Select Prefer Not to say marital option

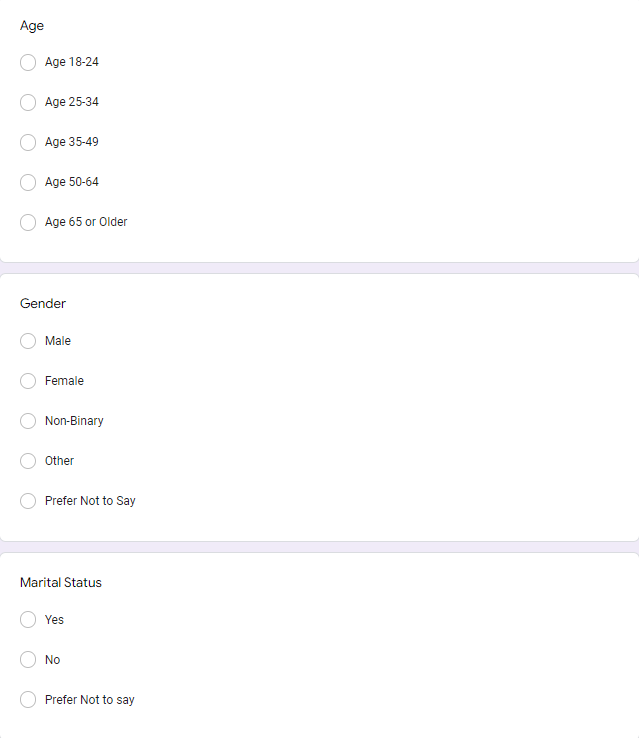[28, 699]
